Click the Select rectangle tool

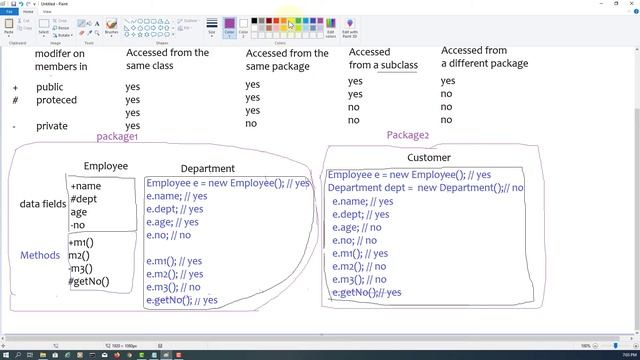click(x=44, y=24)
